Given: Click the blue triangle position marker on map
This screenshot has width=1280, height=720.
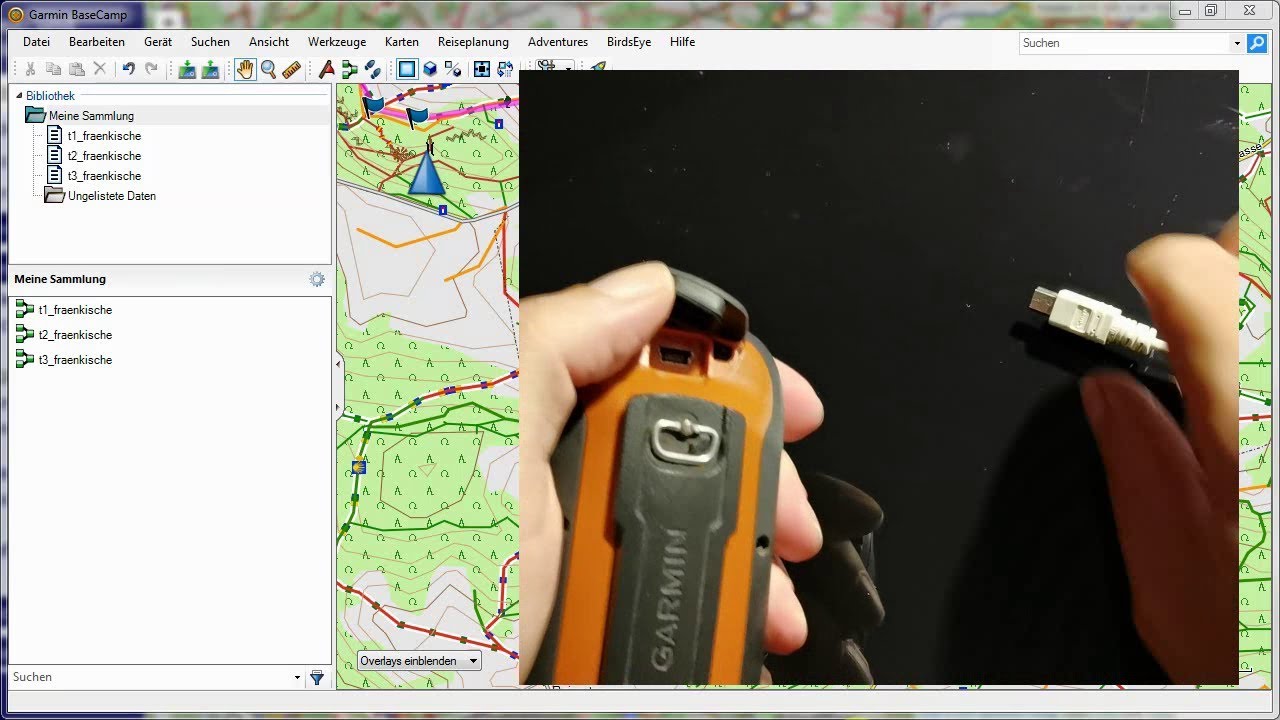Looking at the screenshot, I should [427, 172].
